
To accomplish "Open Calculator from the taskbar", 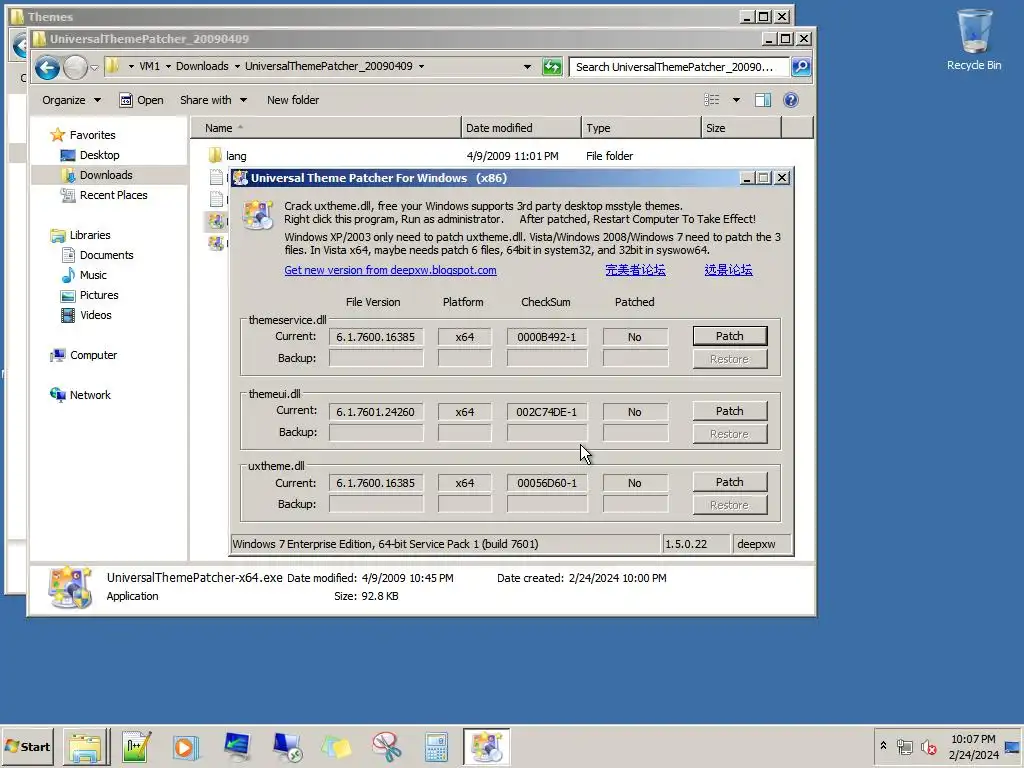I will 436,746.
